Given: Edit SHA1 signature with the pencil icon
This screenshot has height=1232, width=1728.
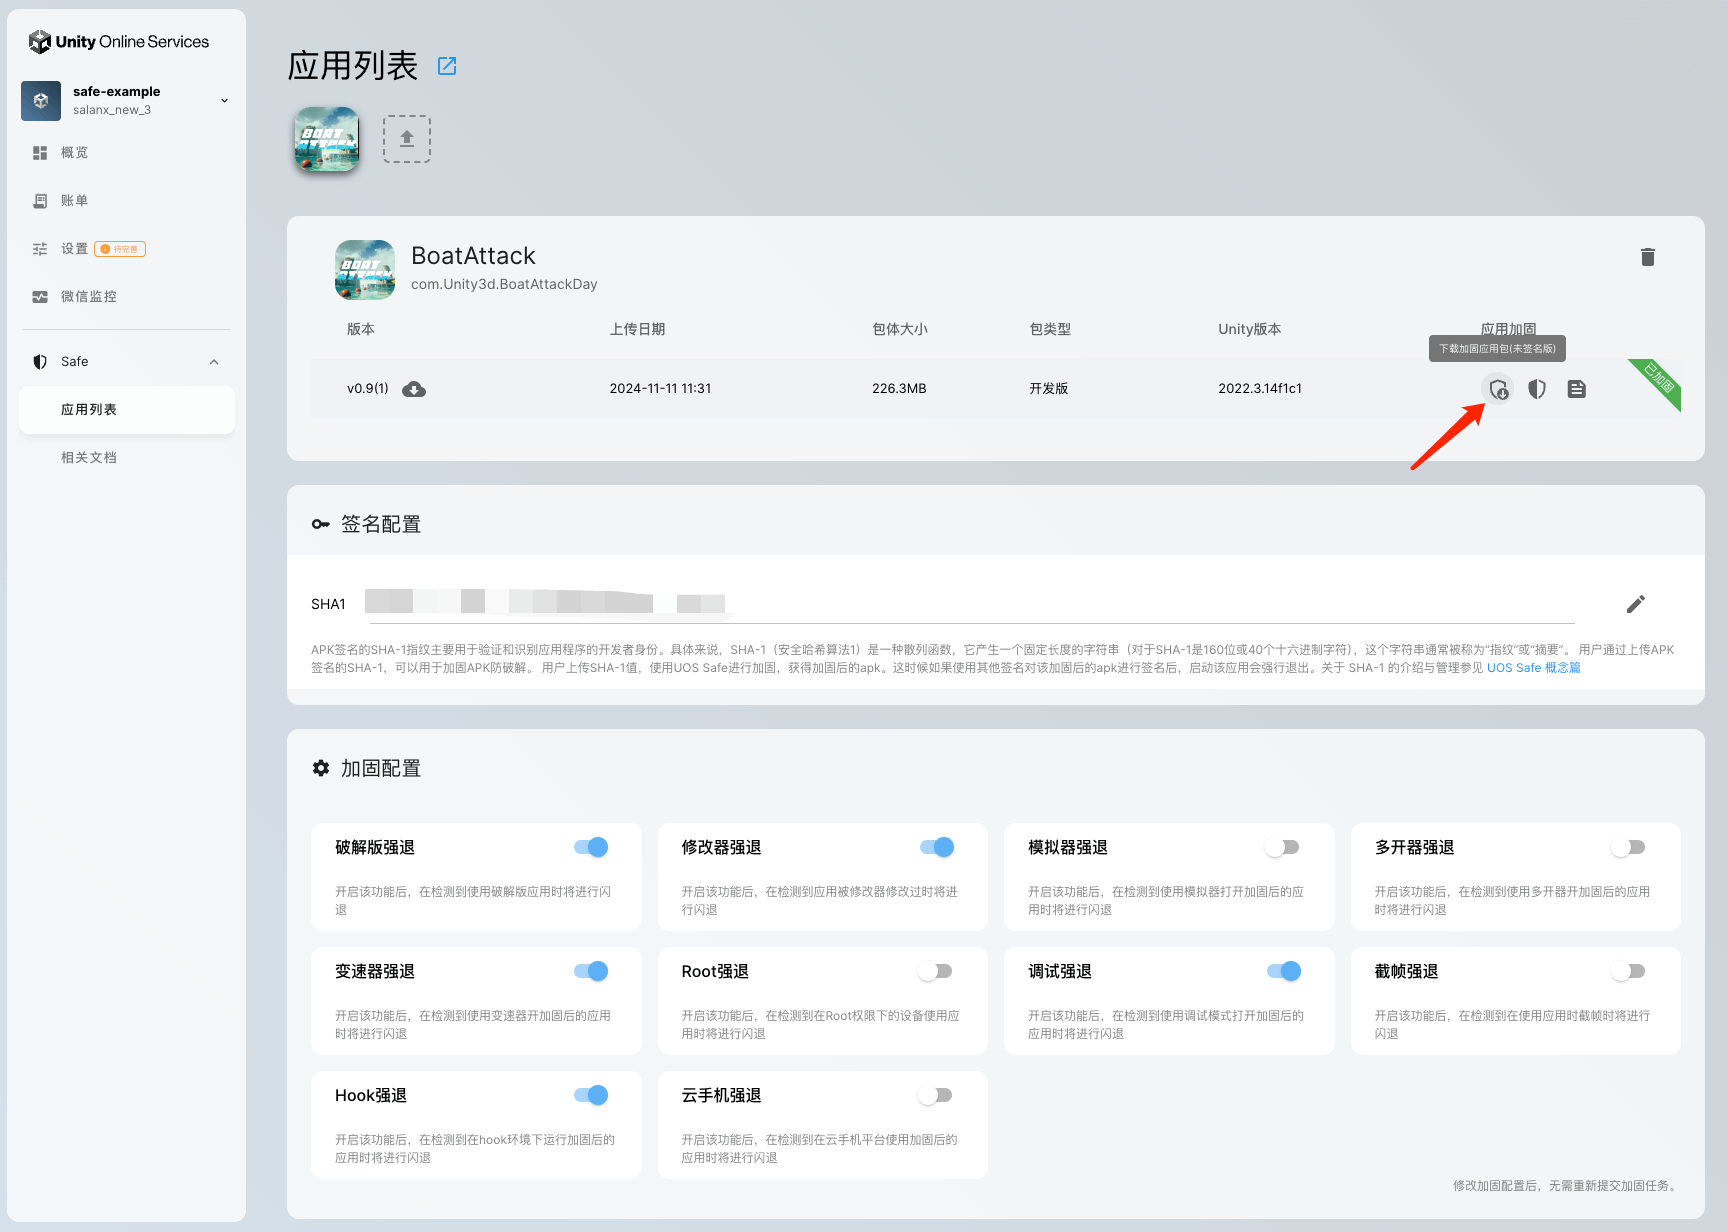Looking at the screenshot, I should [x=1635, y=604].
